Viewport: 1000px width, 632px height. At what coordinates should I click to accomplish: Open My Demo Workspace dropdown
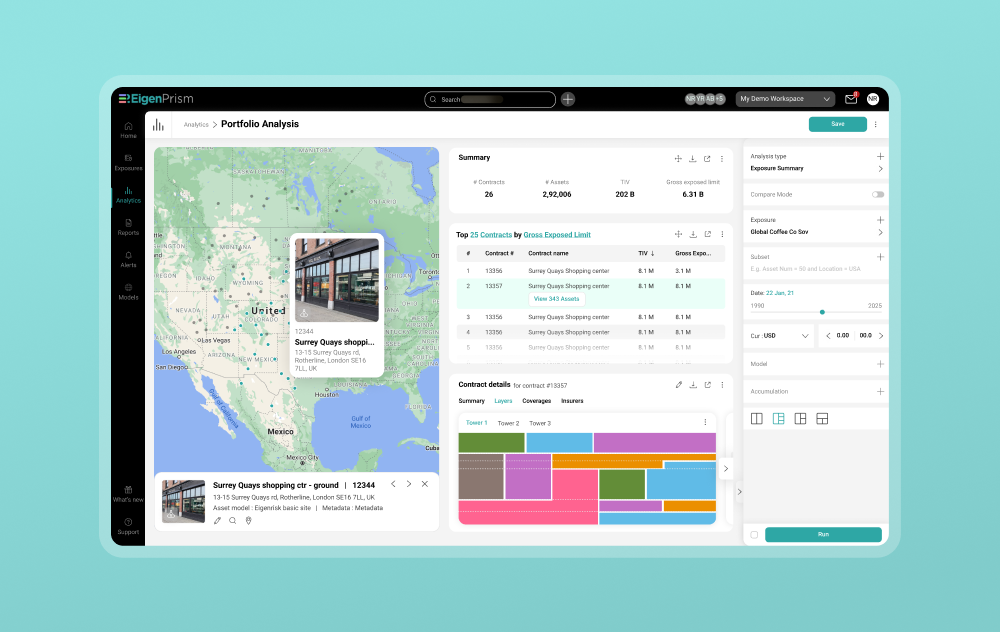tap(785, 99)
